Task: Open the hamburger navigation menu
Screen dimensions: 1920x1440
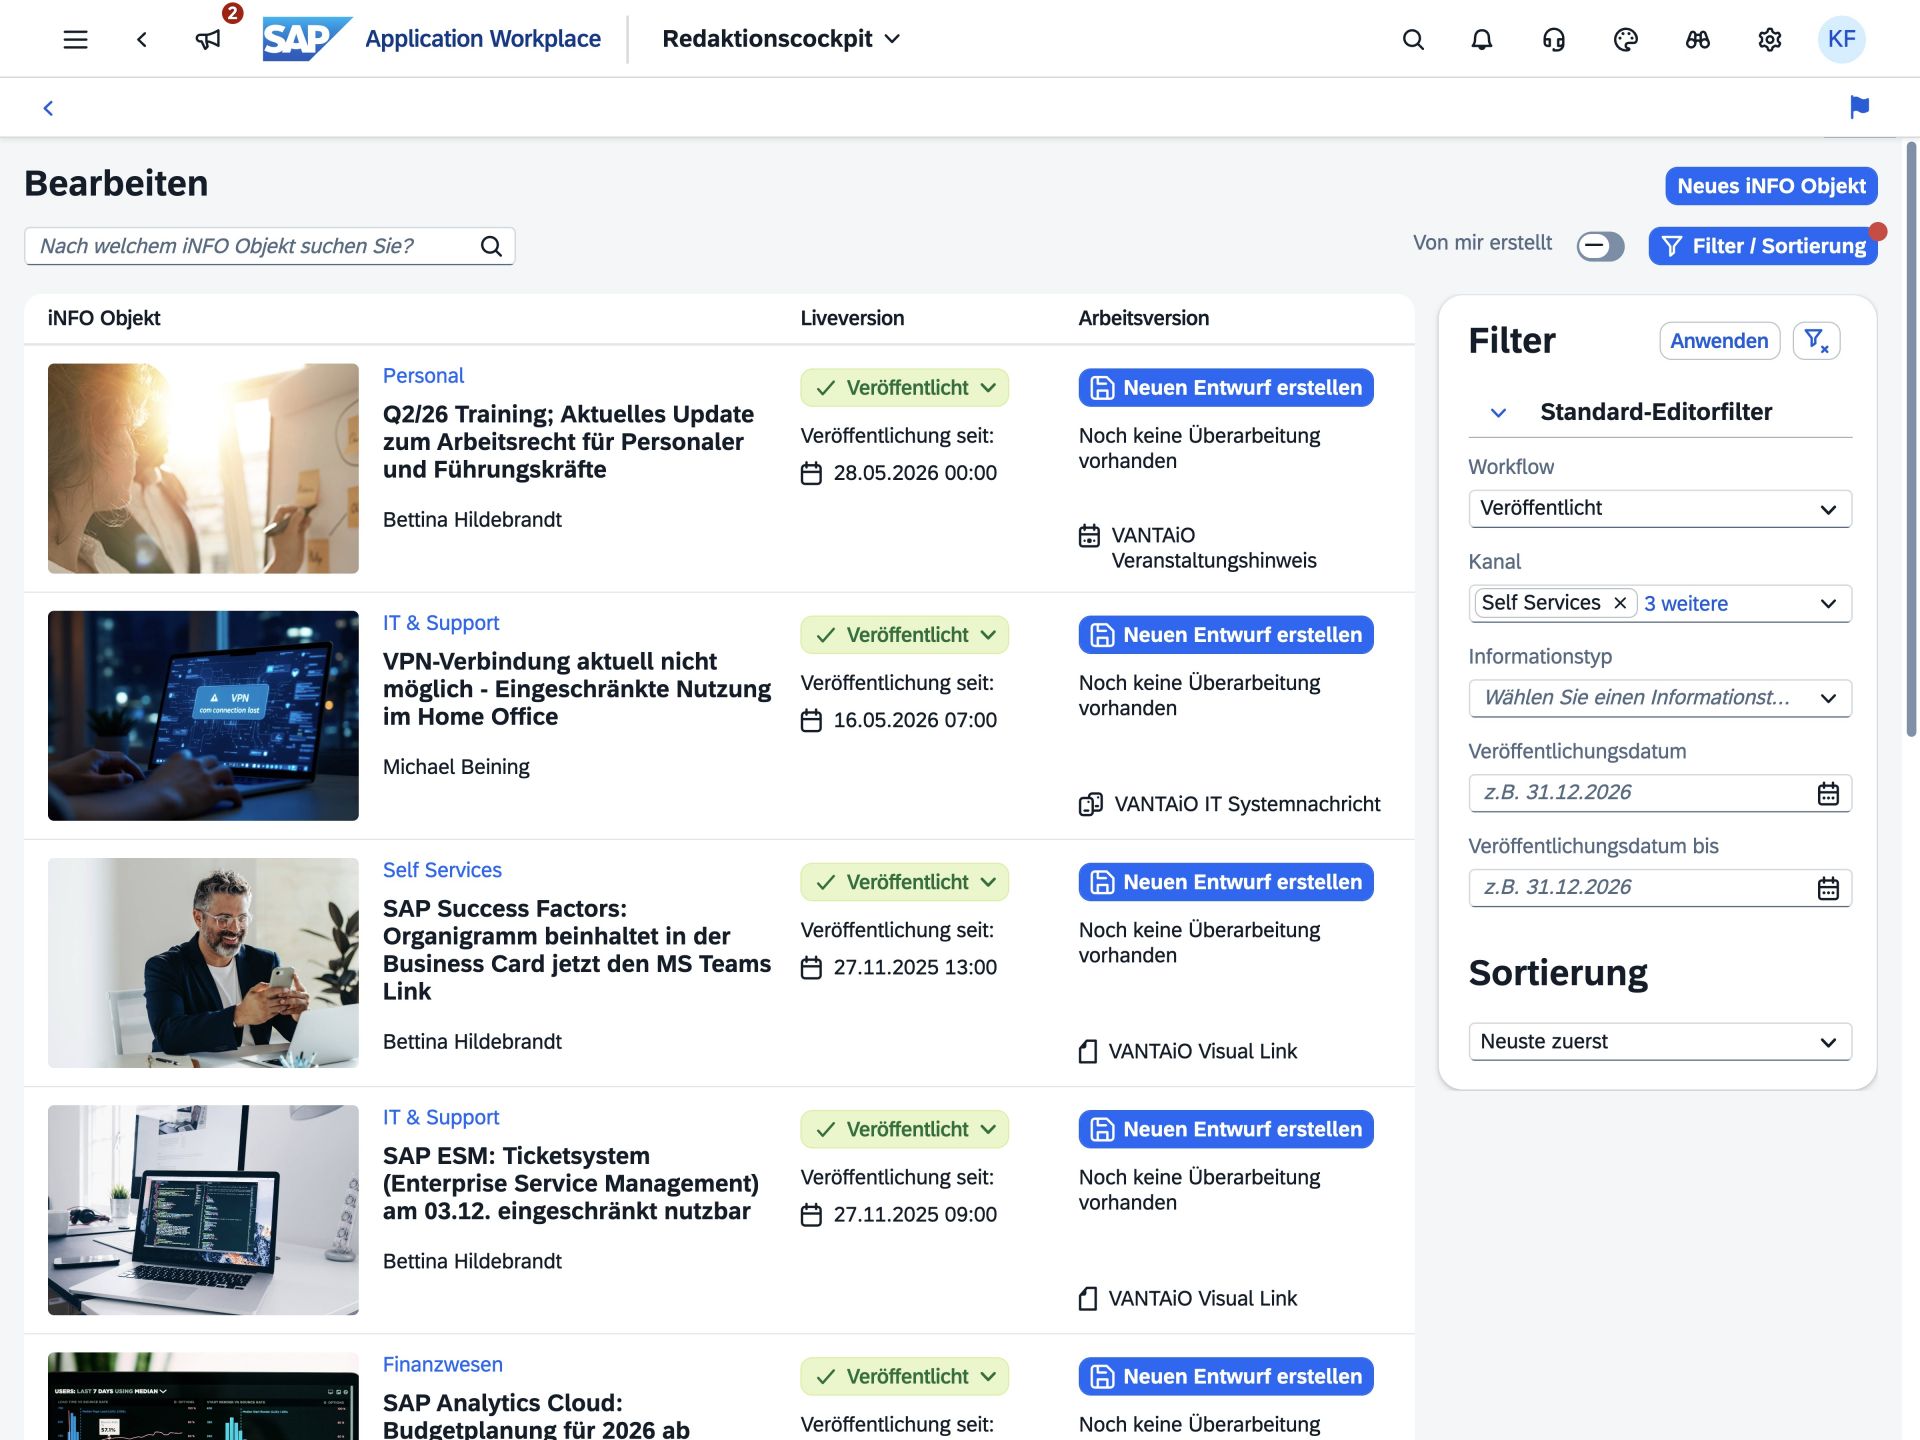Action: click(x=75, y=39)
